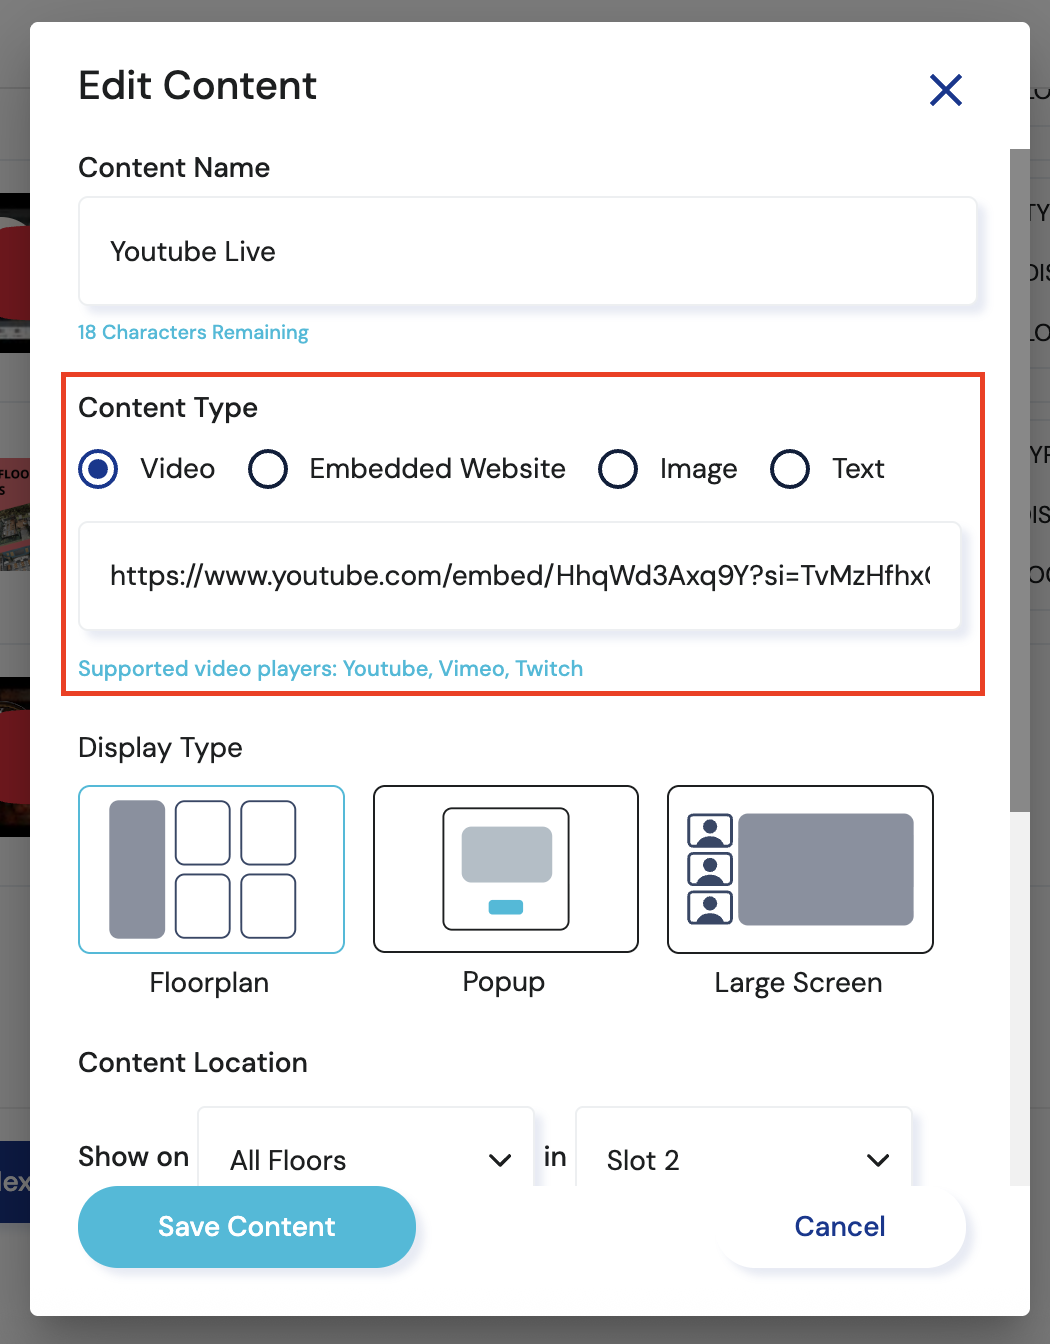Screen dimensions: 1050x1344
Task: Click the chevron arrow in All Floors dropdown
Action: 500,1160
